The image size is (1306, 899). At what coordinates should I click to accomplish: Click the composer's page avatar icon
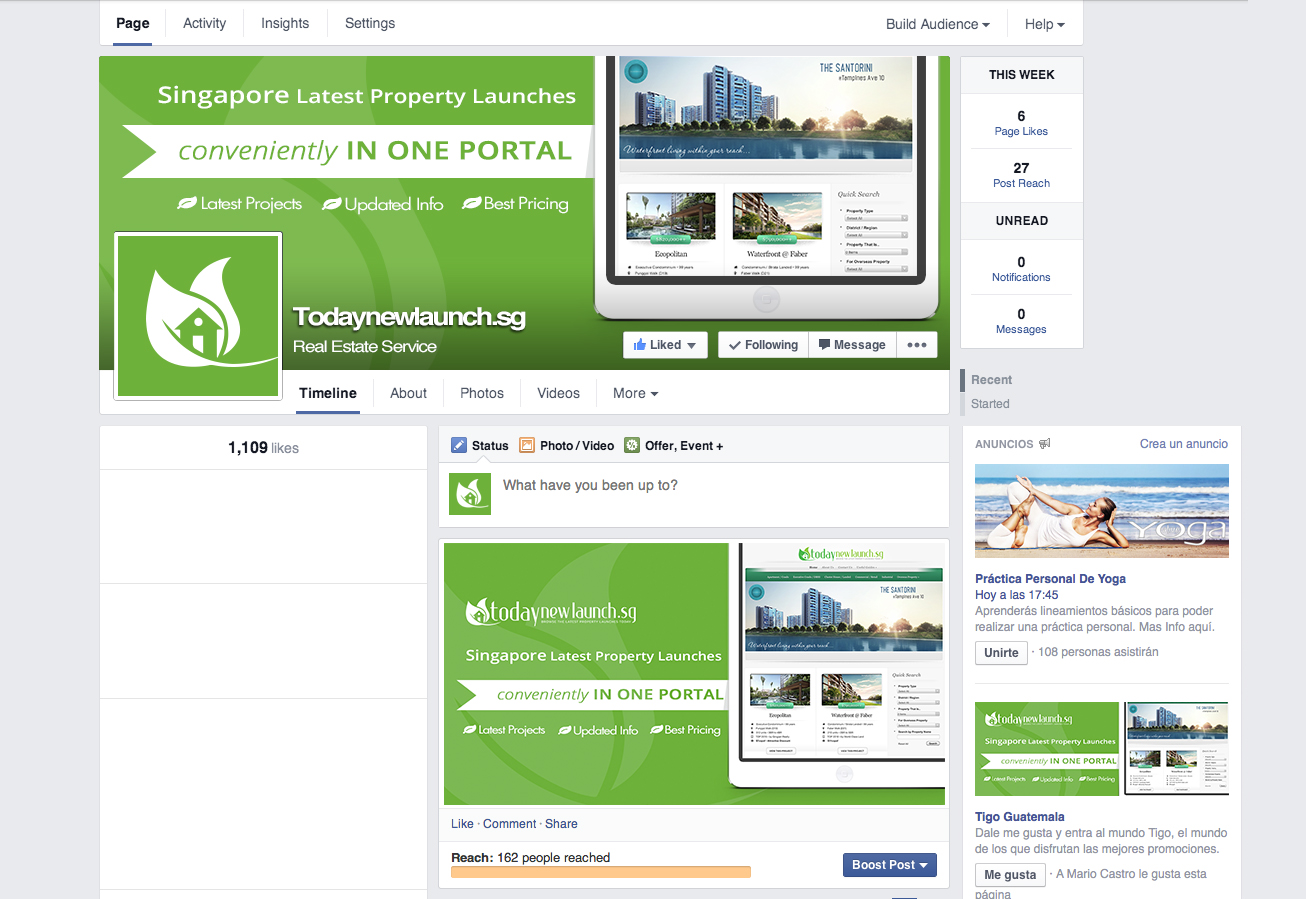pos(470,494)
